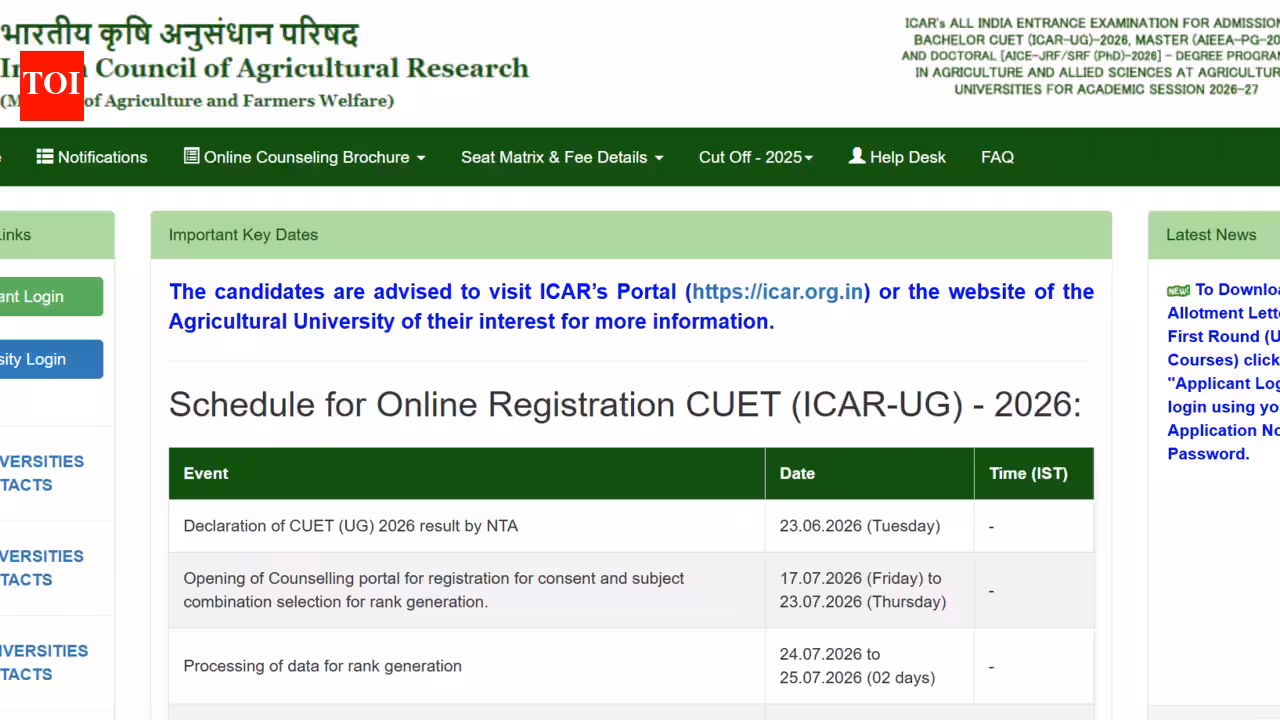Open the FAQ menu item
The width and height of the screenshot is (1280, 720).
pyautogui.click(x=997, y=157)
